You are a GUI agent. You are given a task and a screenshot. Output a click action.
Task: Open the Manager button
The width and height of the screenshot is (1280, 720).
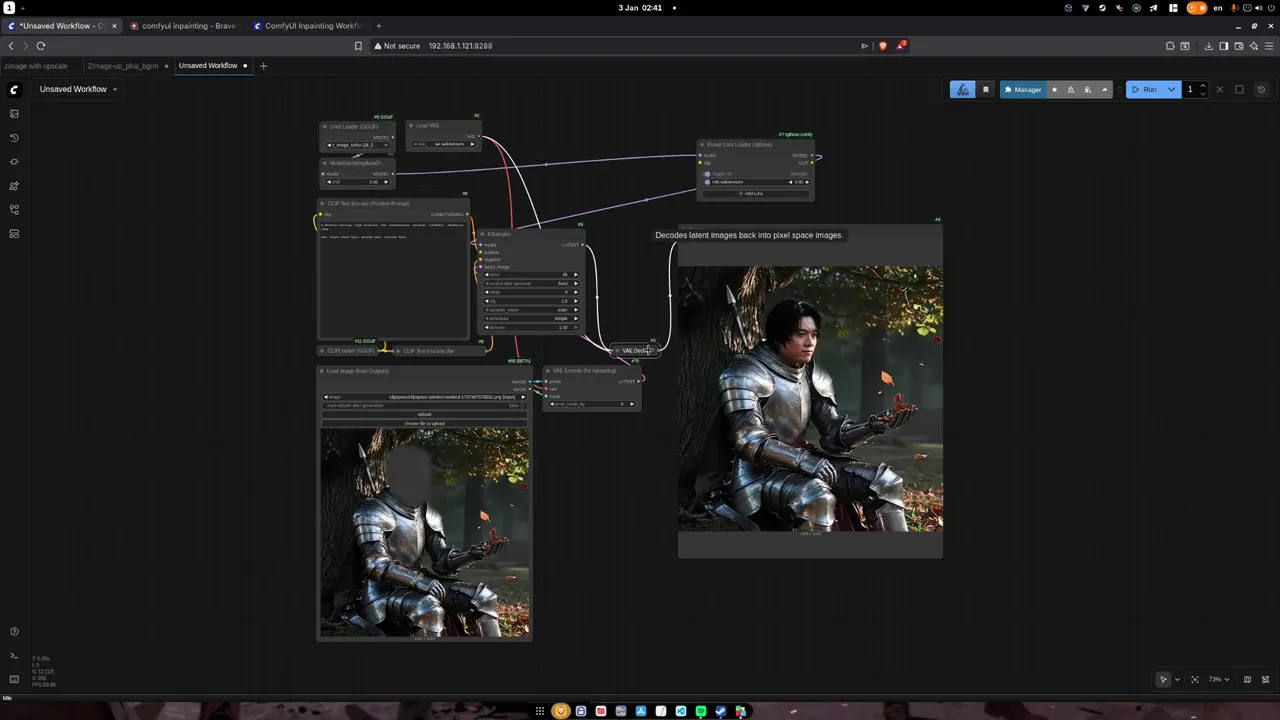(1023, 90)
